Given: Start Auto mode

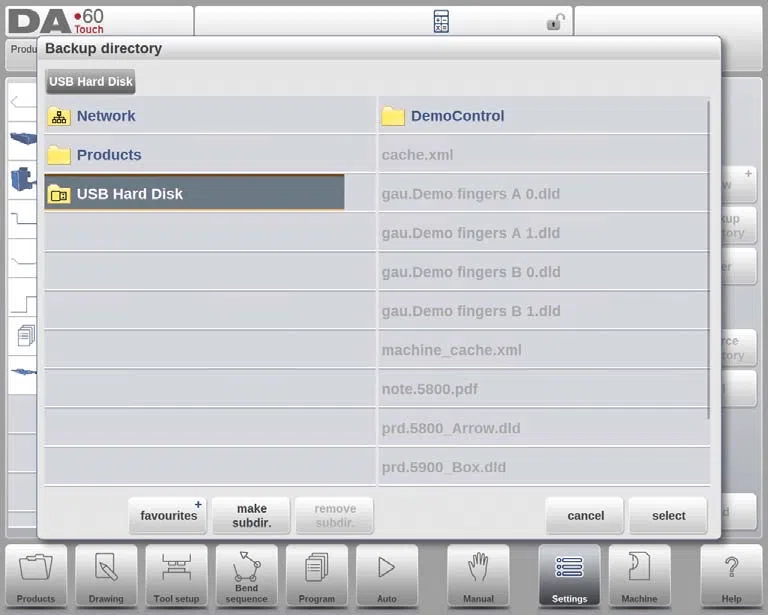Looking at the screenshot, I should (x=387, y=576).
